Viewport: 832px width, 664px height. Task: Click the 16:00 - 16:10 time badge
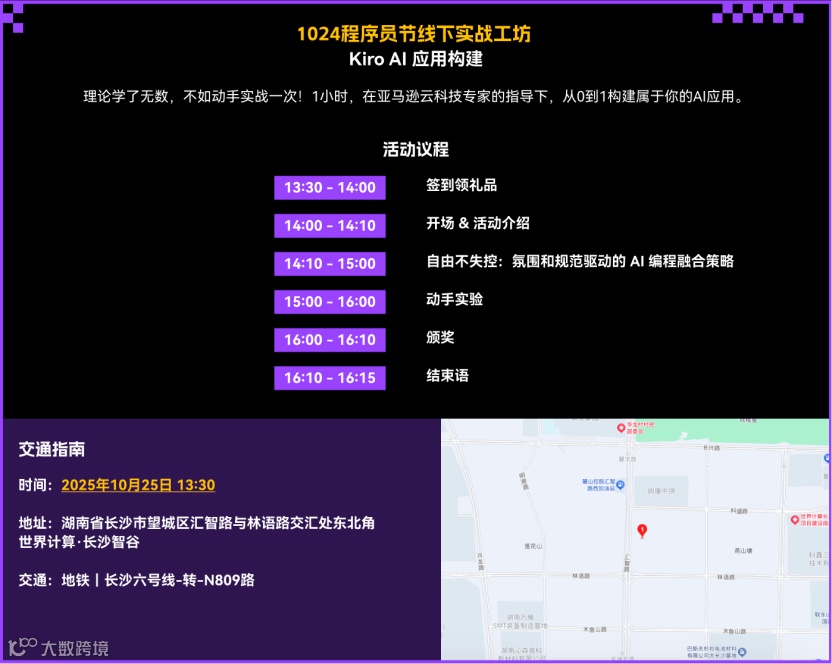click(330, 340)
